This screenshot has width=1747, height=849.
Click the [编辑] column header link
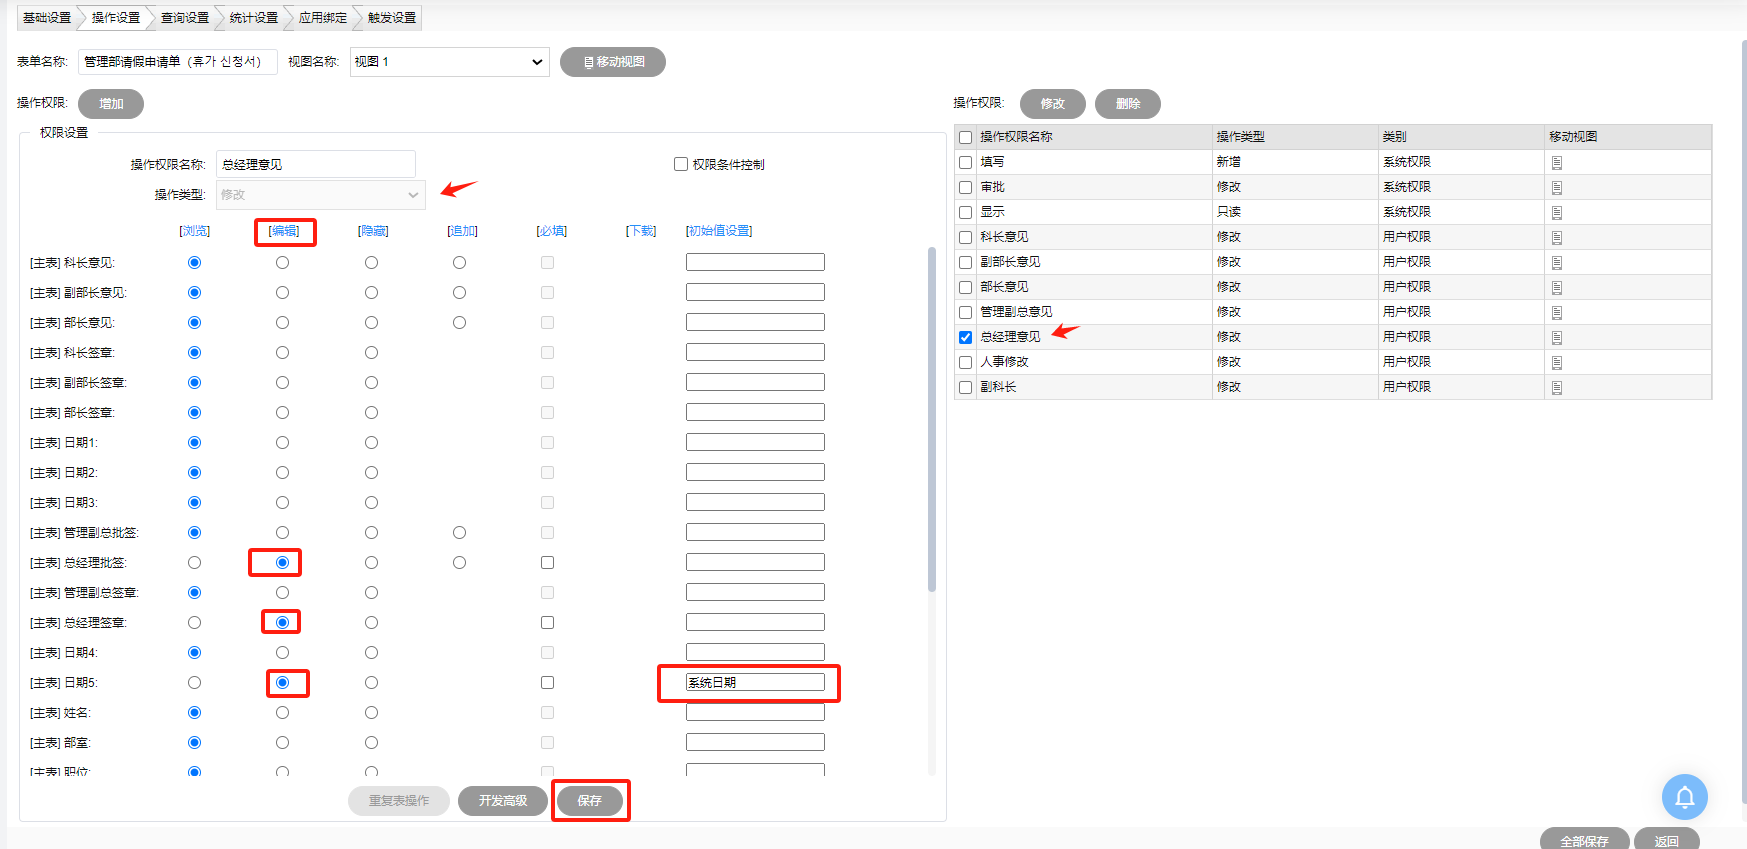point(284,231)
